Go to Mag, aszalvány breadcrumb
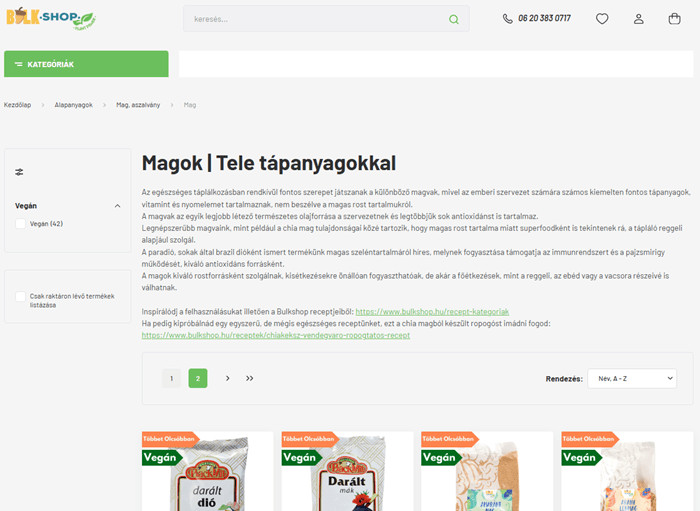The height and width of the screenshot is (511, 700). [x=138, y=105]
